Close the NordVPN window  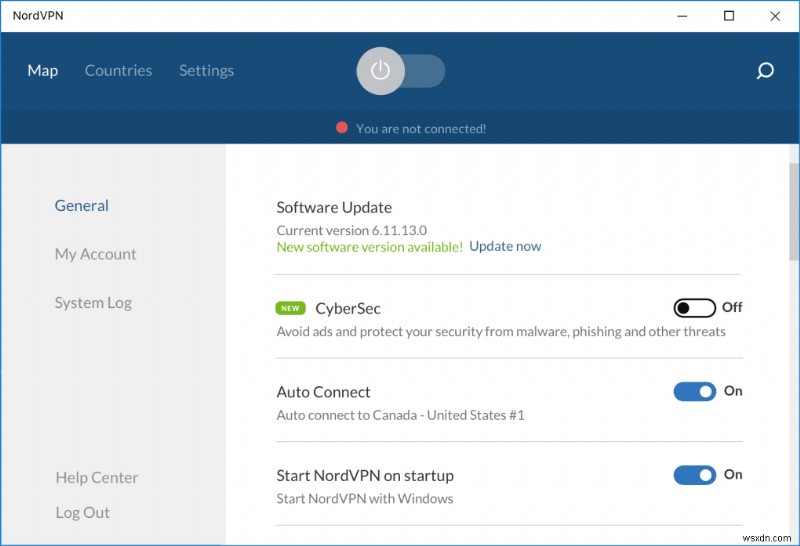pyautogui.click(x=775, y=16)
